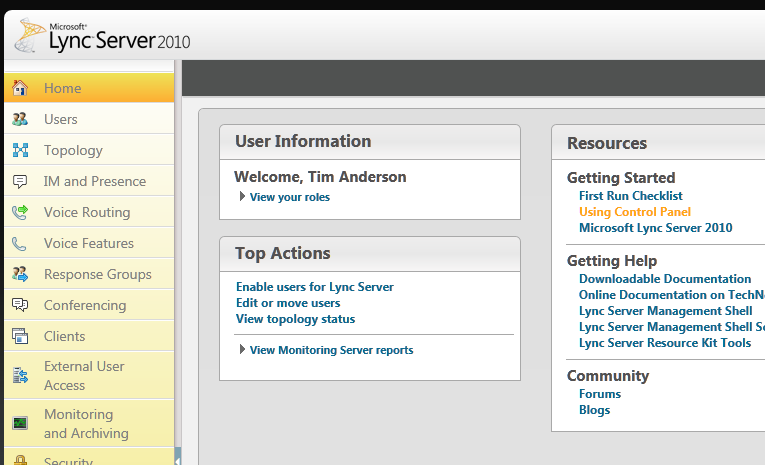The width and height of the screenshot is (765, 465).
Task: Click Online Documentation on TechNet link
Action: pos(671,295)
